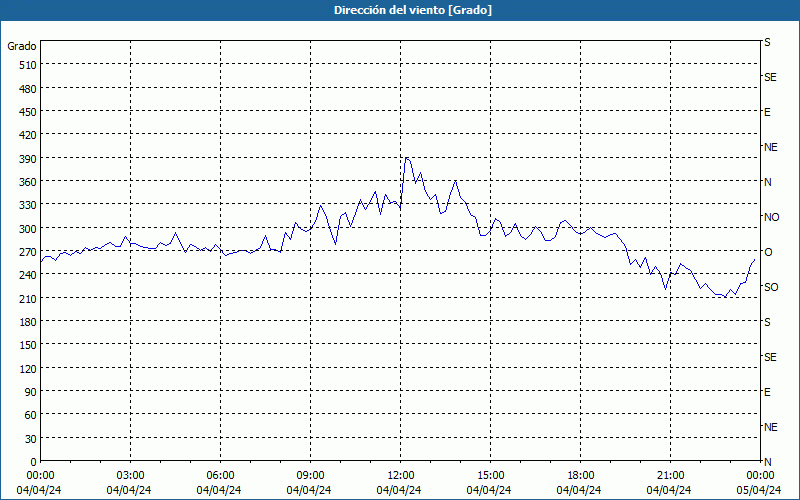The image size is (800, 500).
Task: Pick the 18:00 time label
Action: tap(581, 476)
